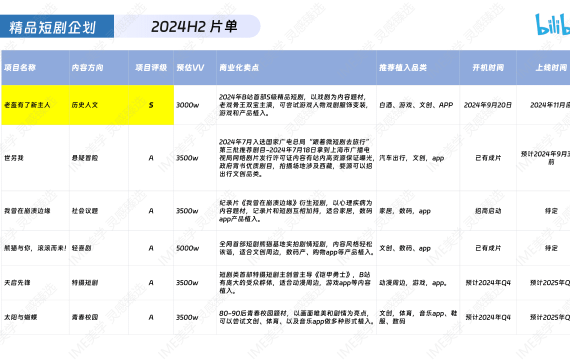Select the 3500w value in the 世另我 row
The width and height of the screenshot is (570, 360).
[x=188, y=158]
